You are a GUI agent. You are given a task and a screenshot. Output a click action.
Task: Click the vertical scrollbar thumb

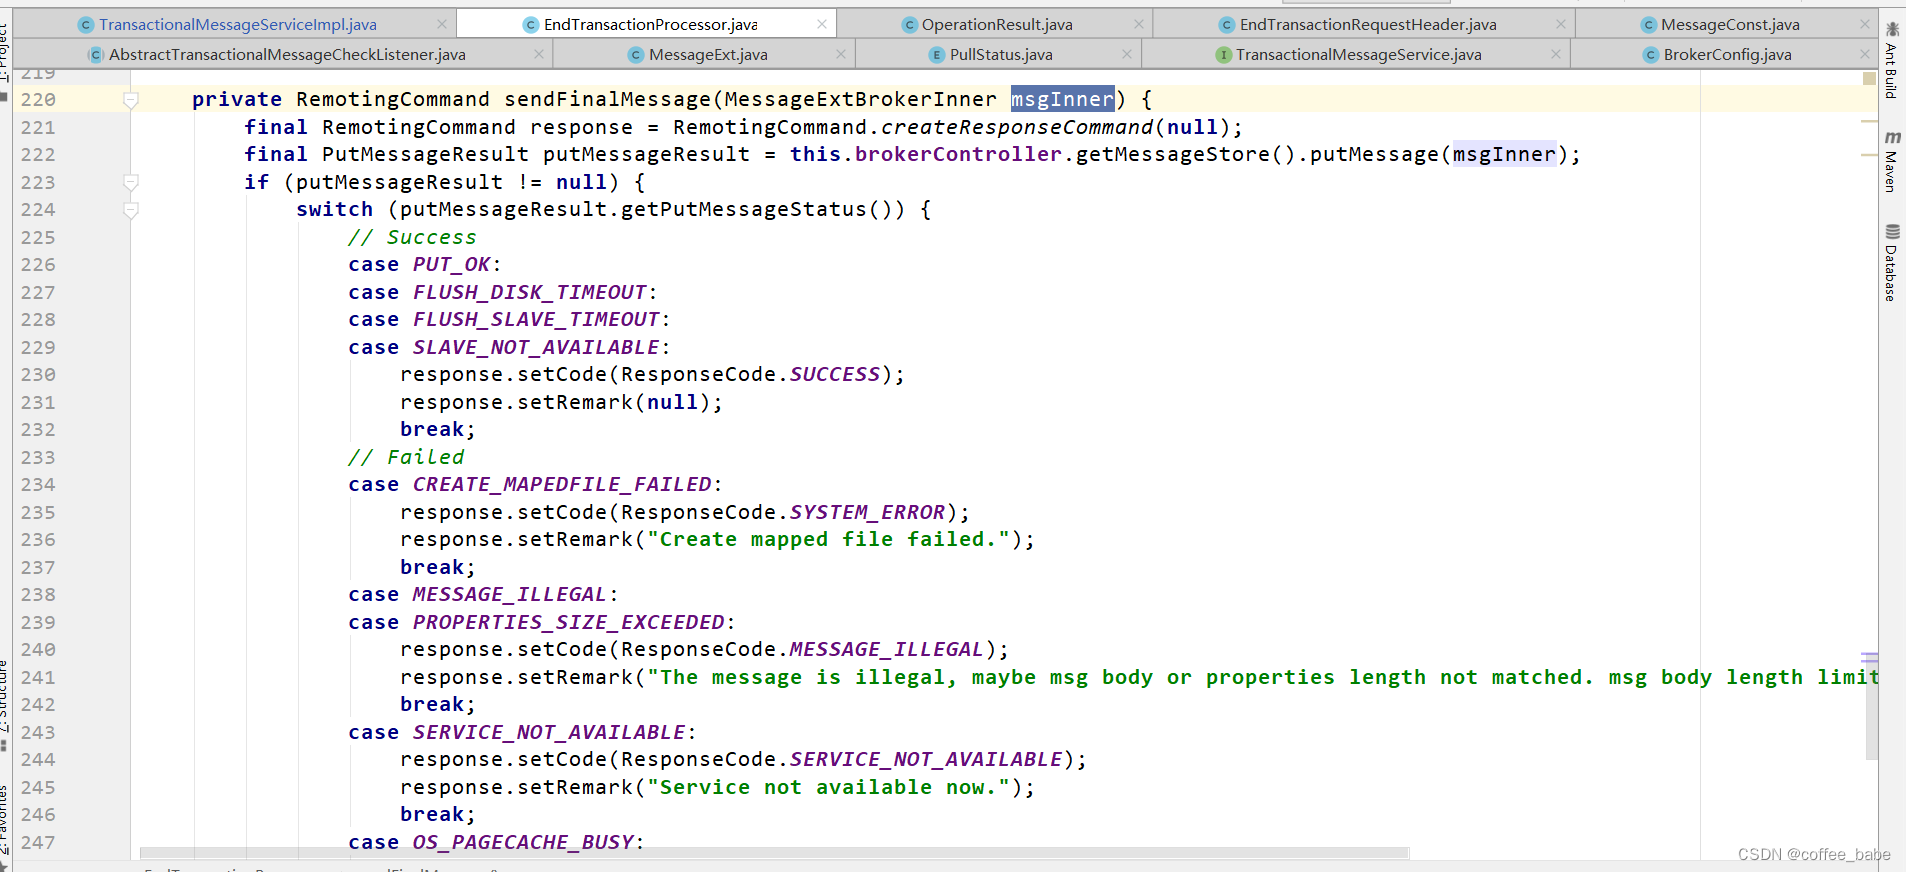[x=1870, y=706]
